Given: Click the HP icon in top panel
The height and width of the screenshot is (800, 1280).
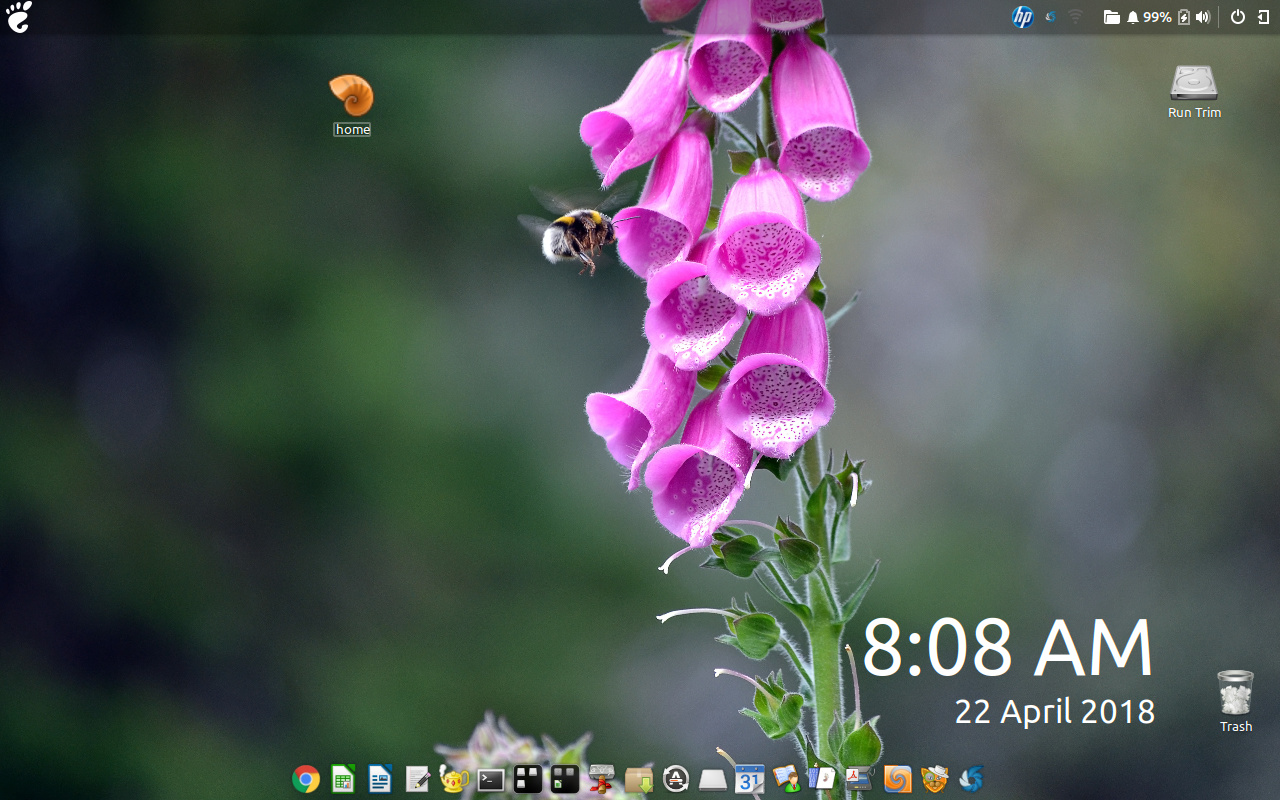Looking at the screenshot, I should (1022, 17).
